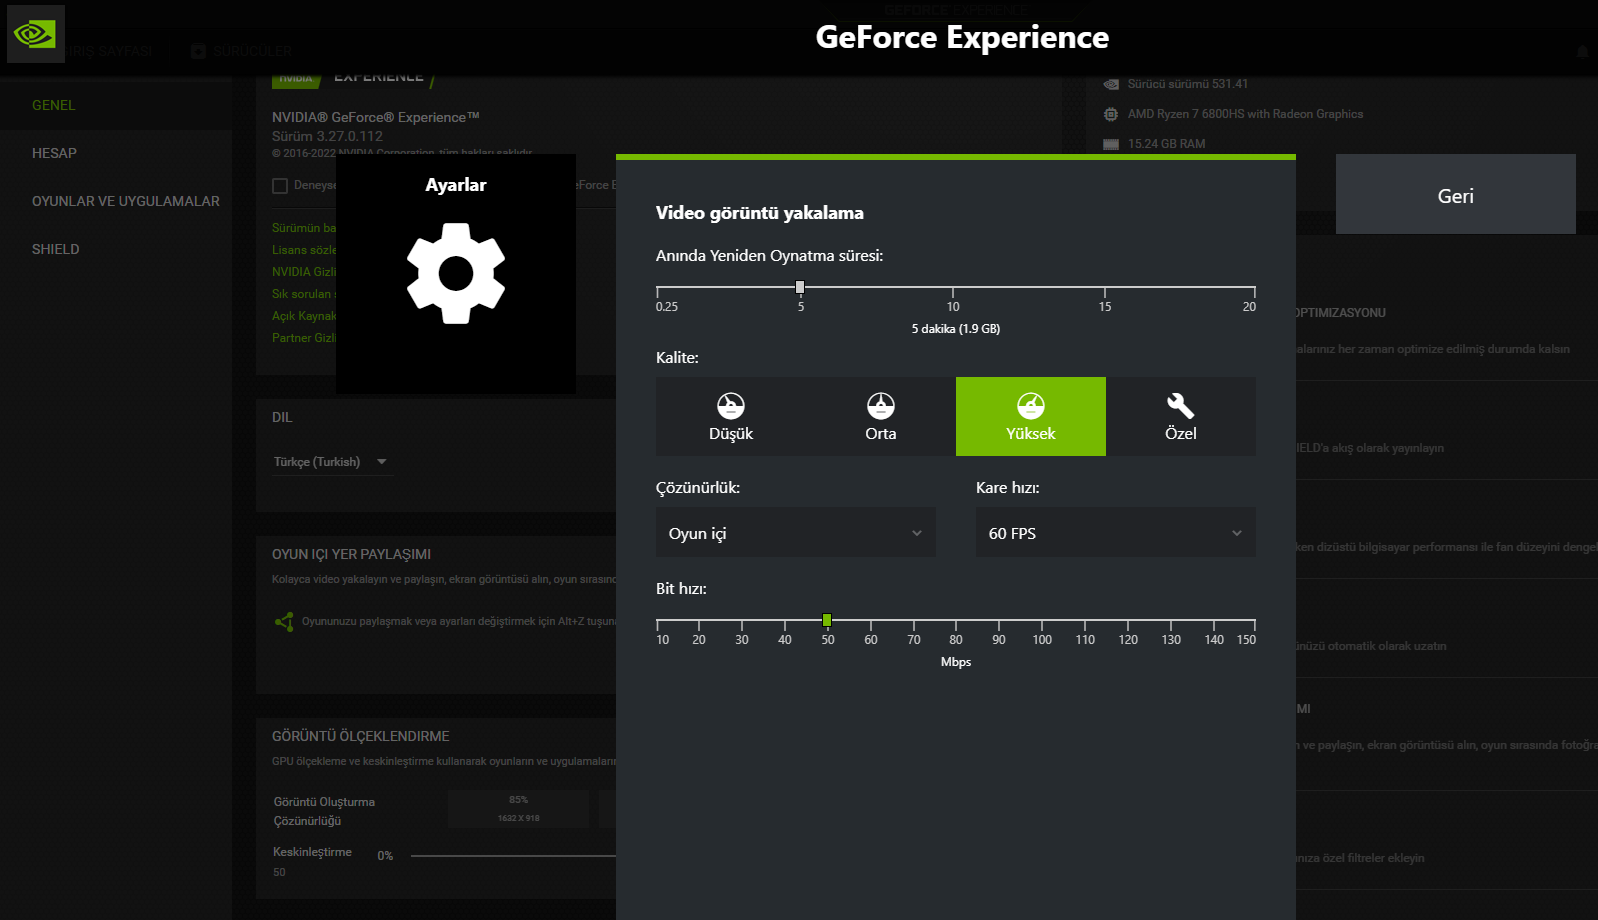Open the GENEL settings tab

[x=54, y=105]
